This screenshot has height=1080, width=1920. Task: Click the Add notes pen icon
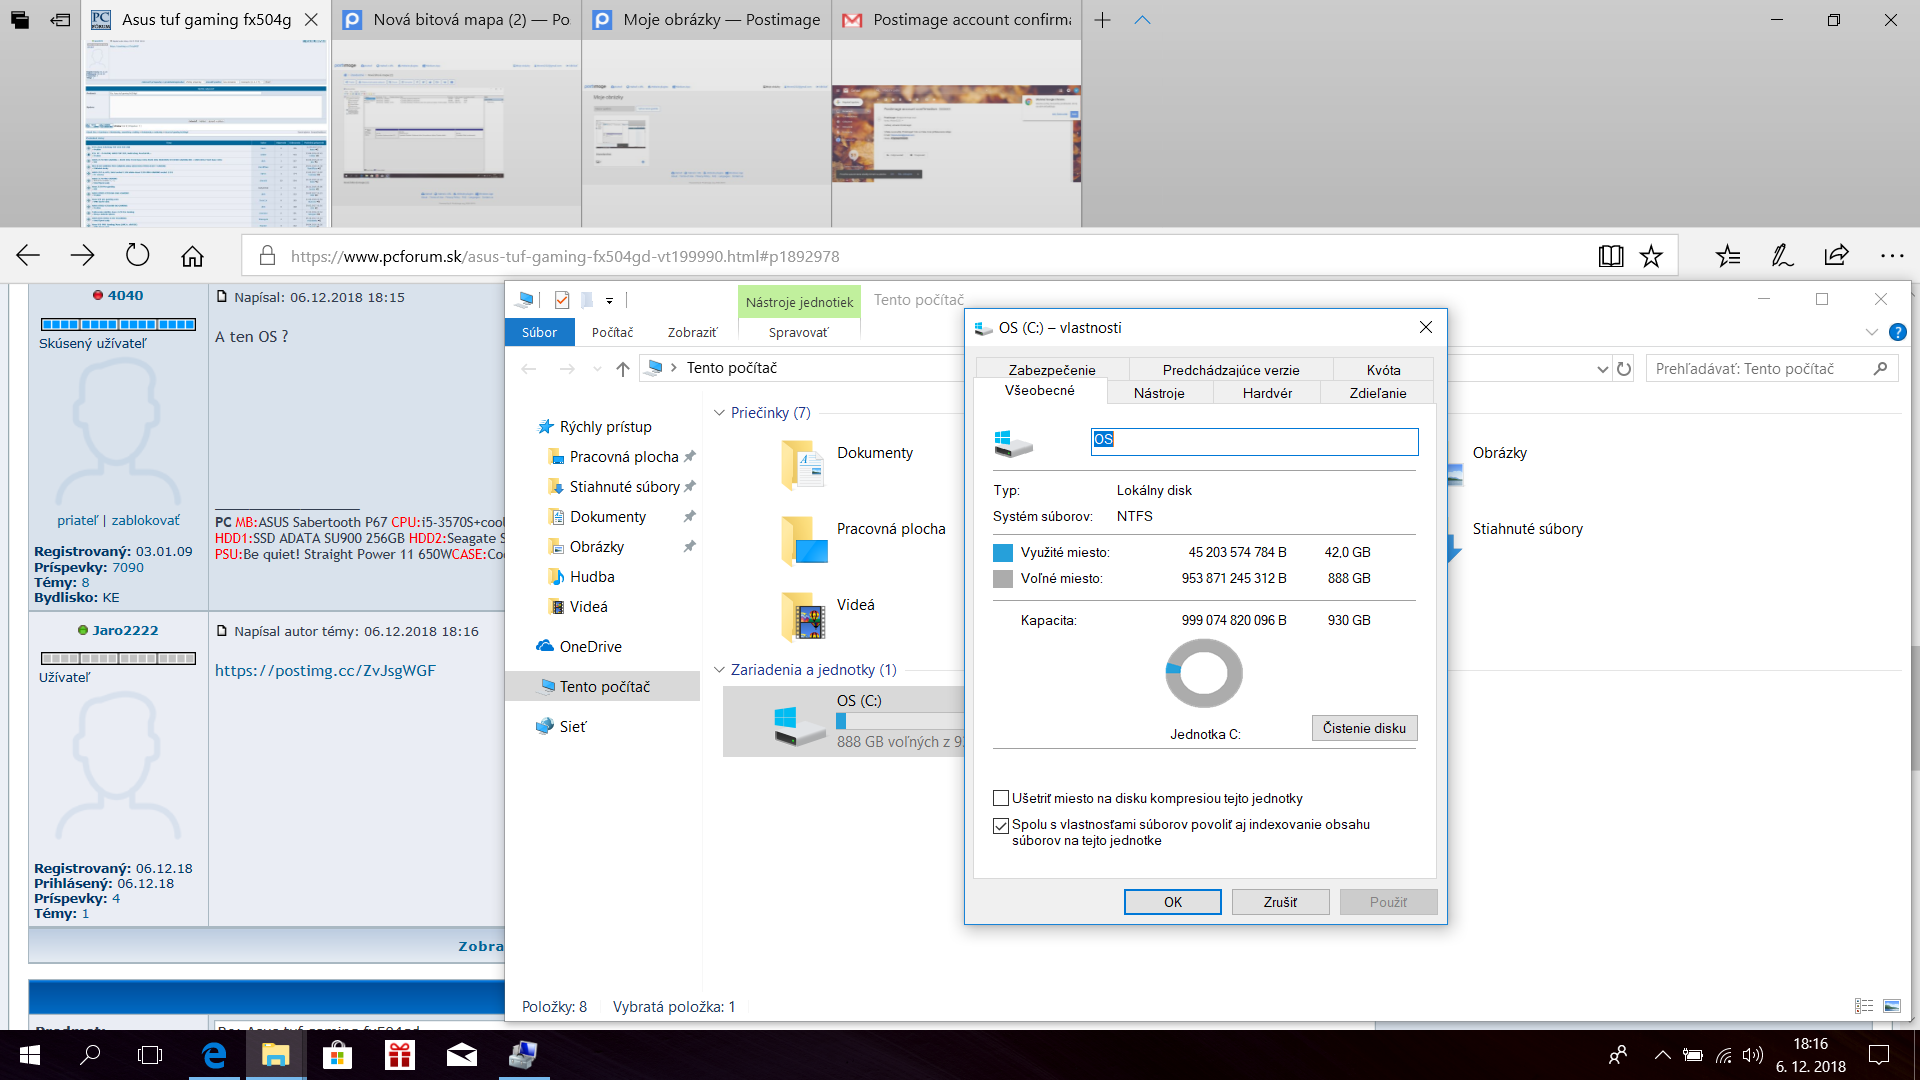tap(1782, 256)
